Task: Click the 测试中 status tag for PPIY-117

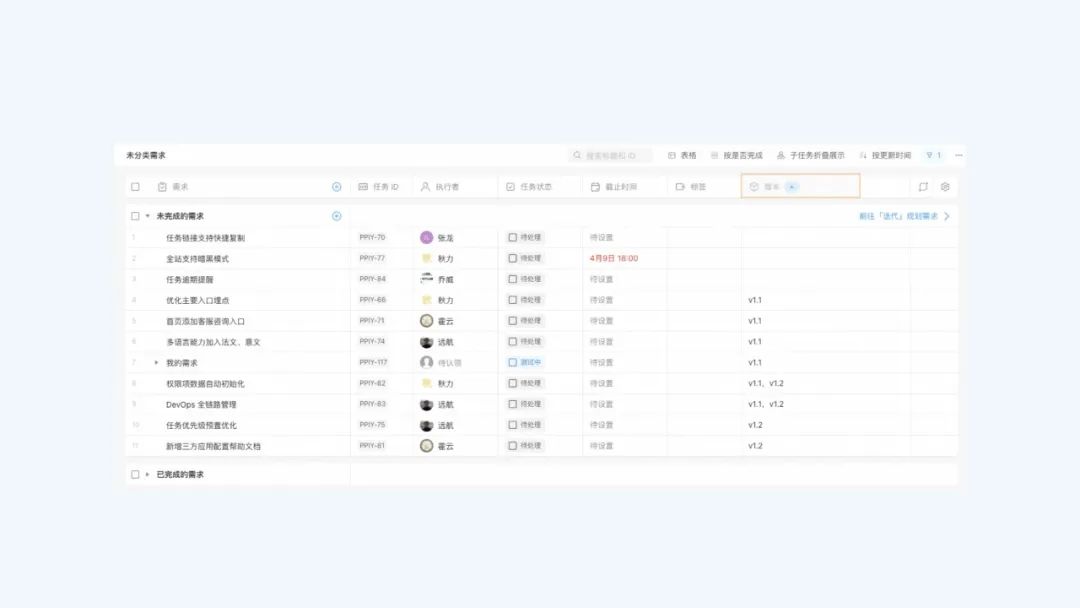Action: (525, 363)
